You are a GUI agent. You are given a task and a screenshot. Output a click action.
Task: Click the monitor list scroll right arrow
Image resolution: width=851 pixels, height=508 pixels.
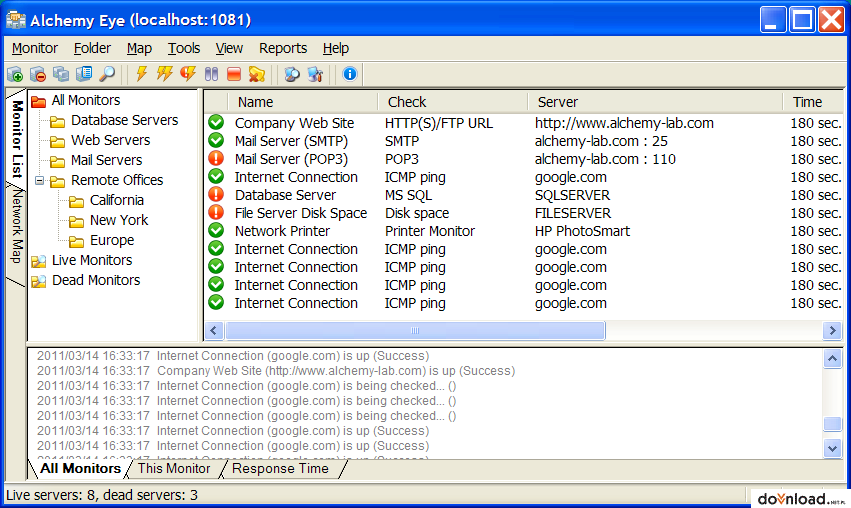pyautogui.click(x=833, y=331)
